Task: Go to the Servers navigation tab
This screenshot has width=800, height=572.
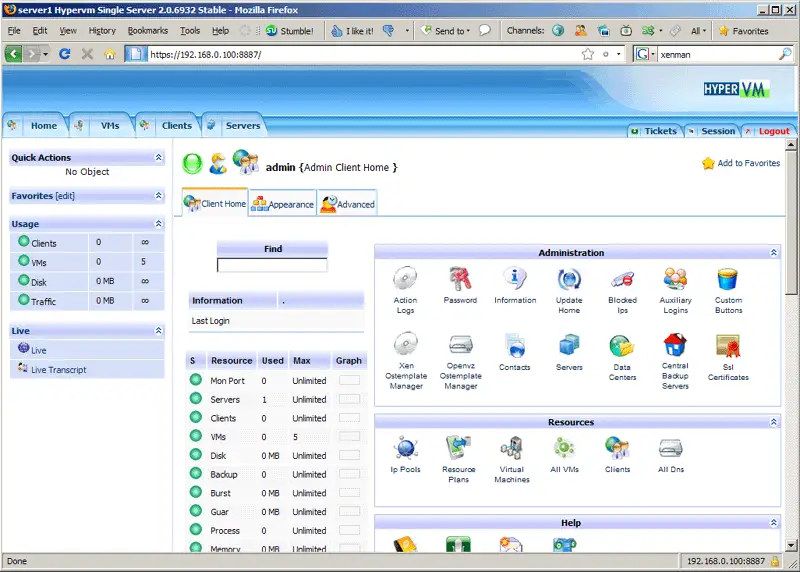Action: (235, 126)
